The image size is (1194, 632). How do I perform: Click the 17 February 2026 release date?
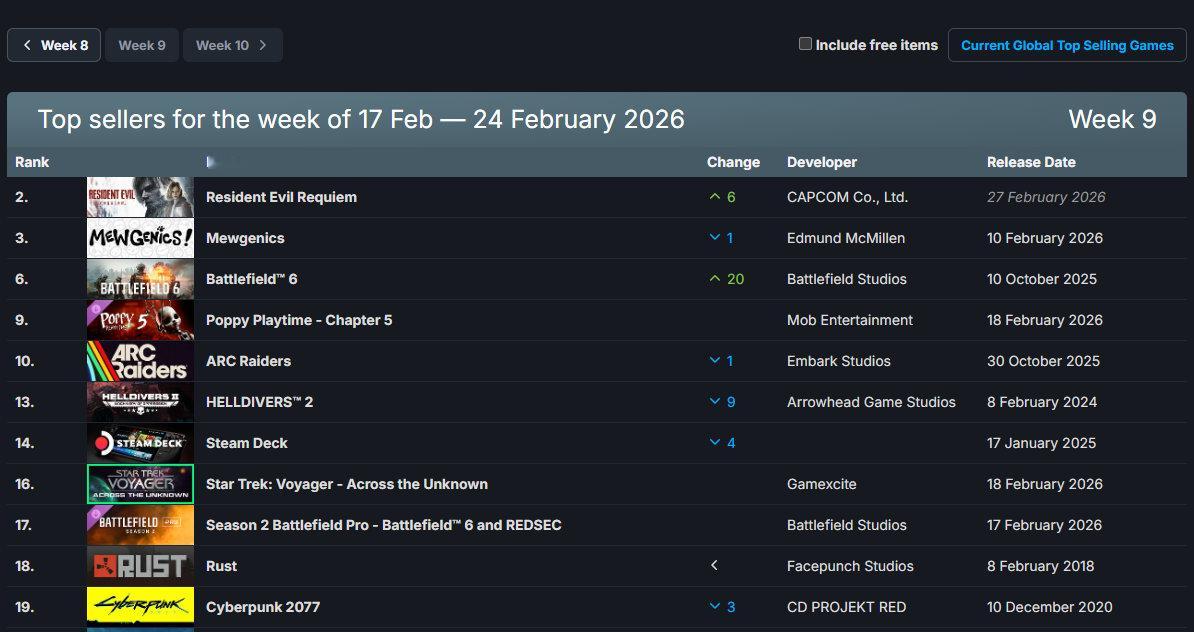pyautogui.click(x=1044, y=525)
